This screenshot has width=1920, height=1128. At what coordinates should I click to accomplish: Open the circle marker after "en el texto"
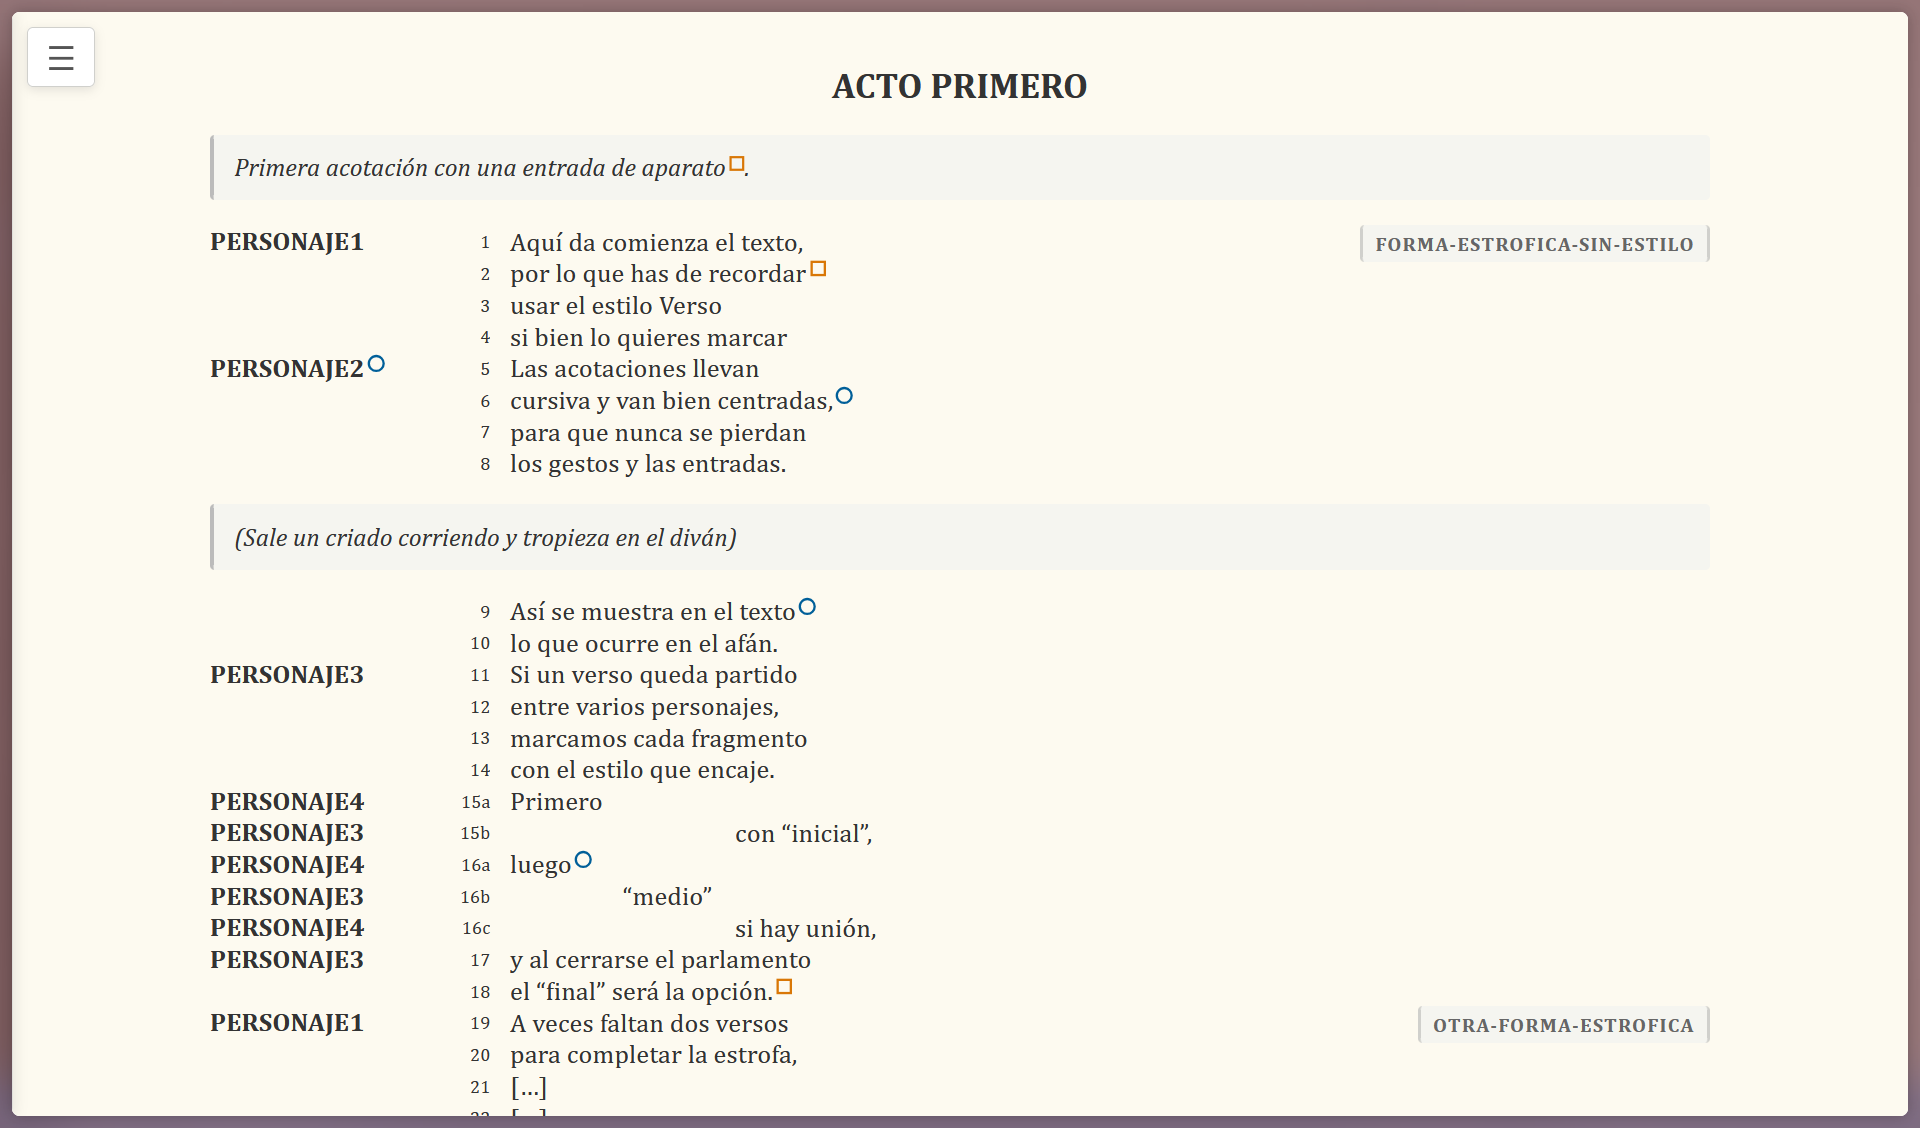pyautogui.click(x=808, y=606)
